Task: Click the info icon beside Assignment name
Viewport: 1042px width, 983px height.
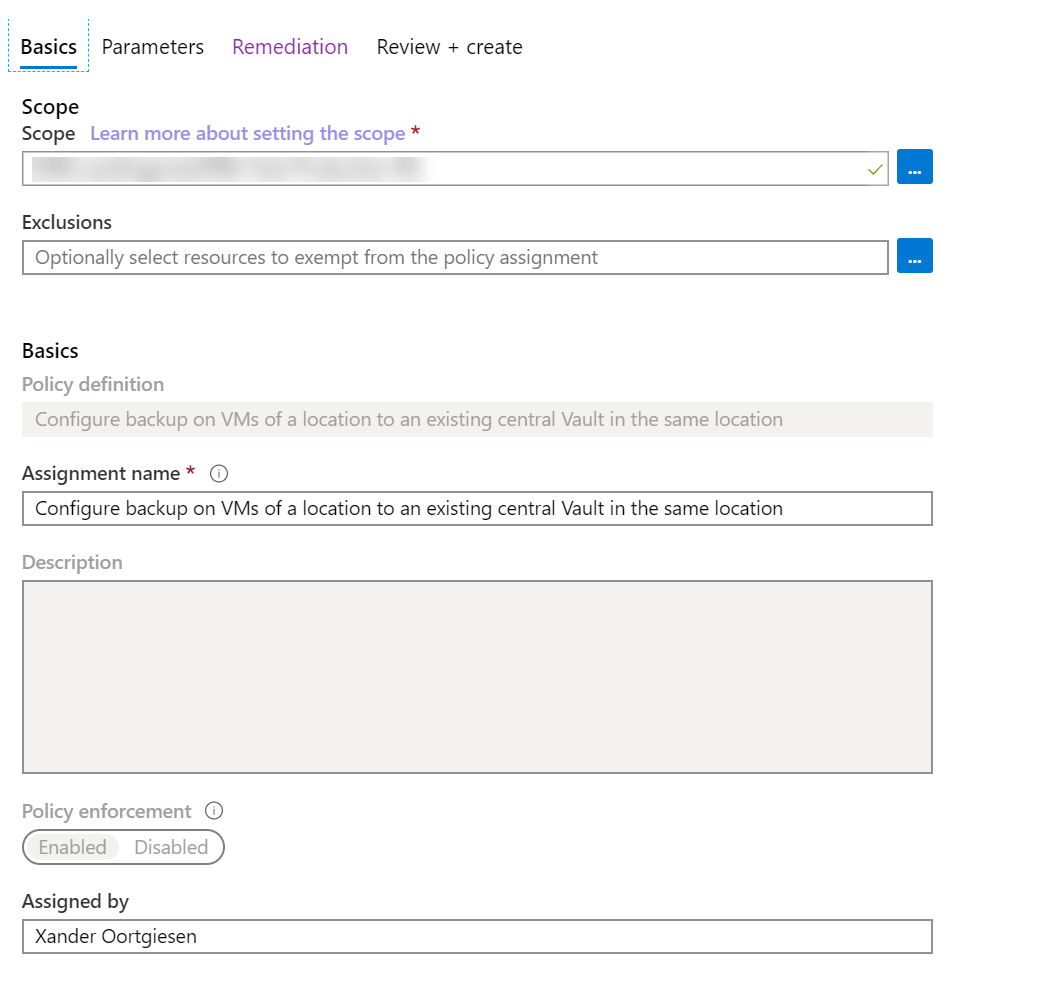Action: coord(219,473)
